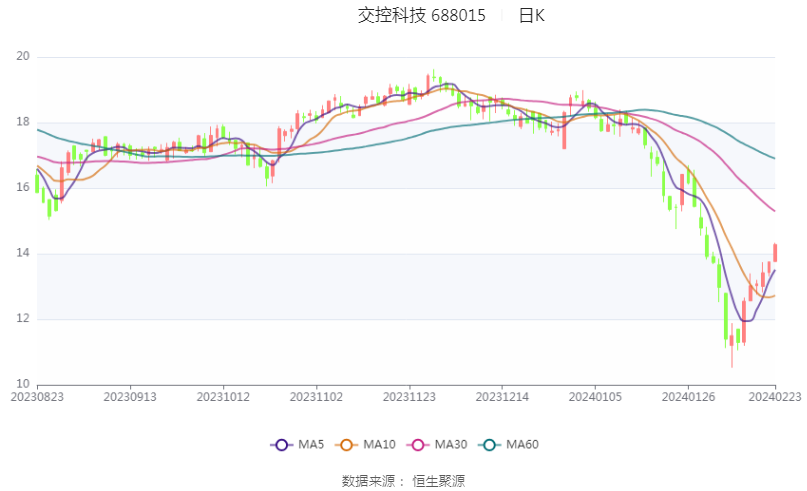This screenshot has height=491, width=807.
Task: Toggle the MA5 legend circle icon
Action: [282, 445]
